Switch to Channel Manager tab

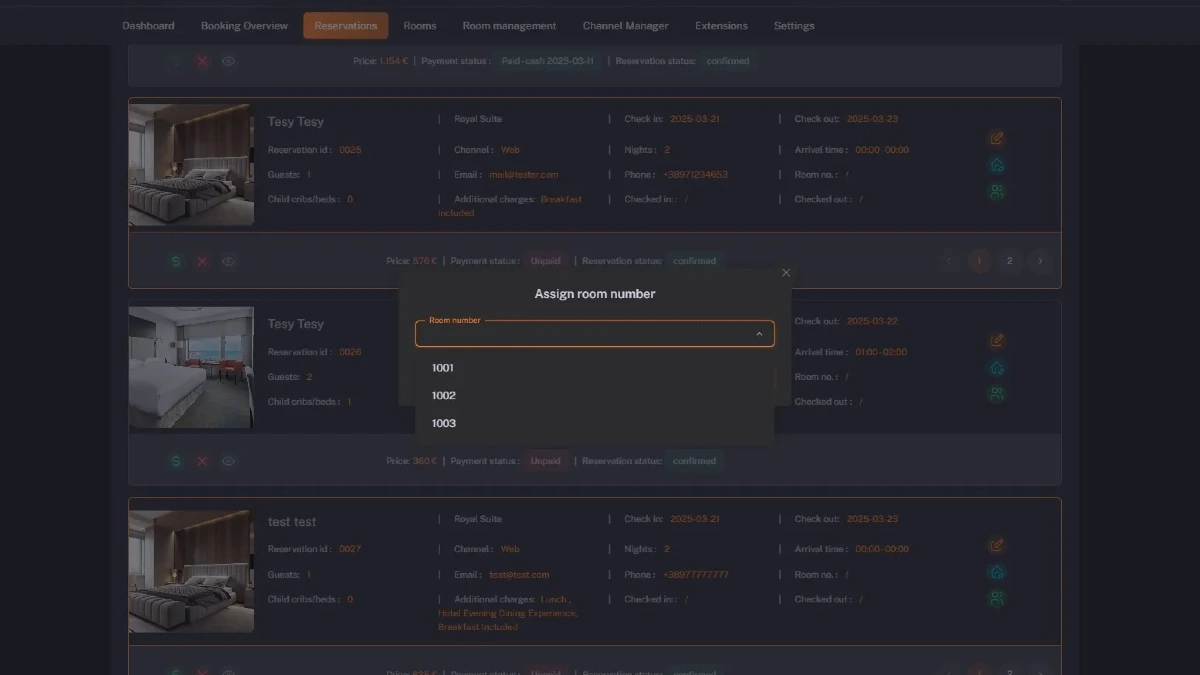(x=625, y=26)
